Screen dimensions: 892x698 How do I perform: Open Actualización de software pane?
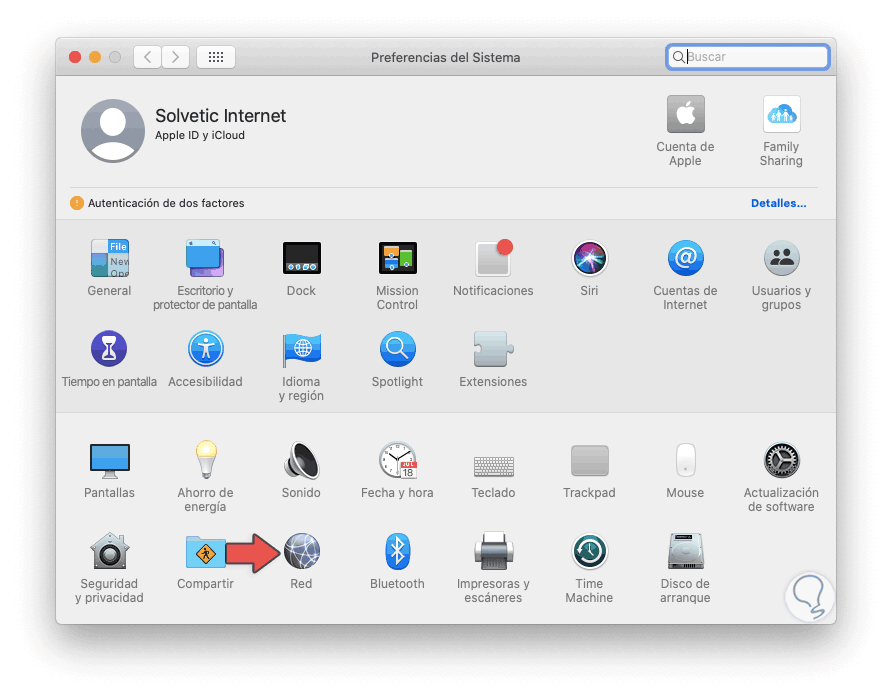coord(782,460)
